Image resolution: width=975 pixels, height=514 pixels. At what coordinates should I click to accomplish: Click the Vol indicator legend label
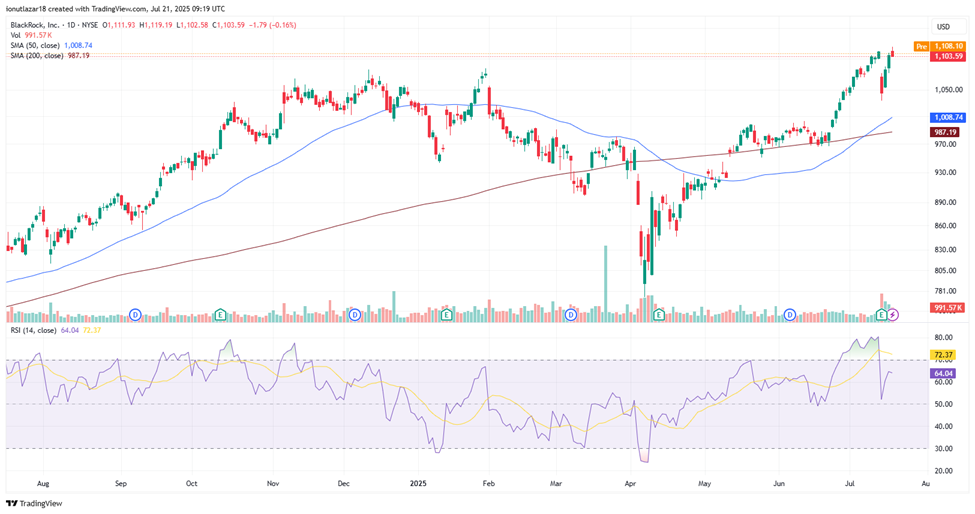tap(15, 35)
